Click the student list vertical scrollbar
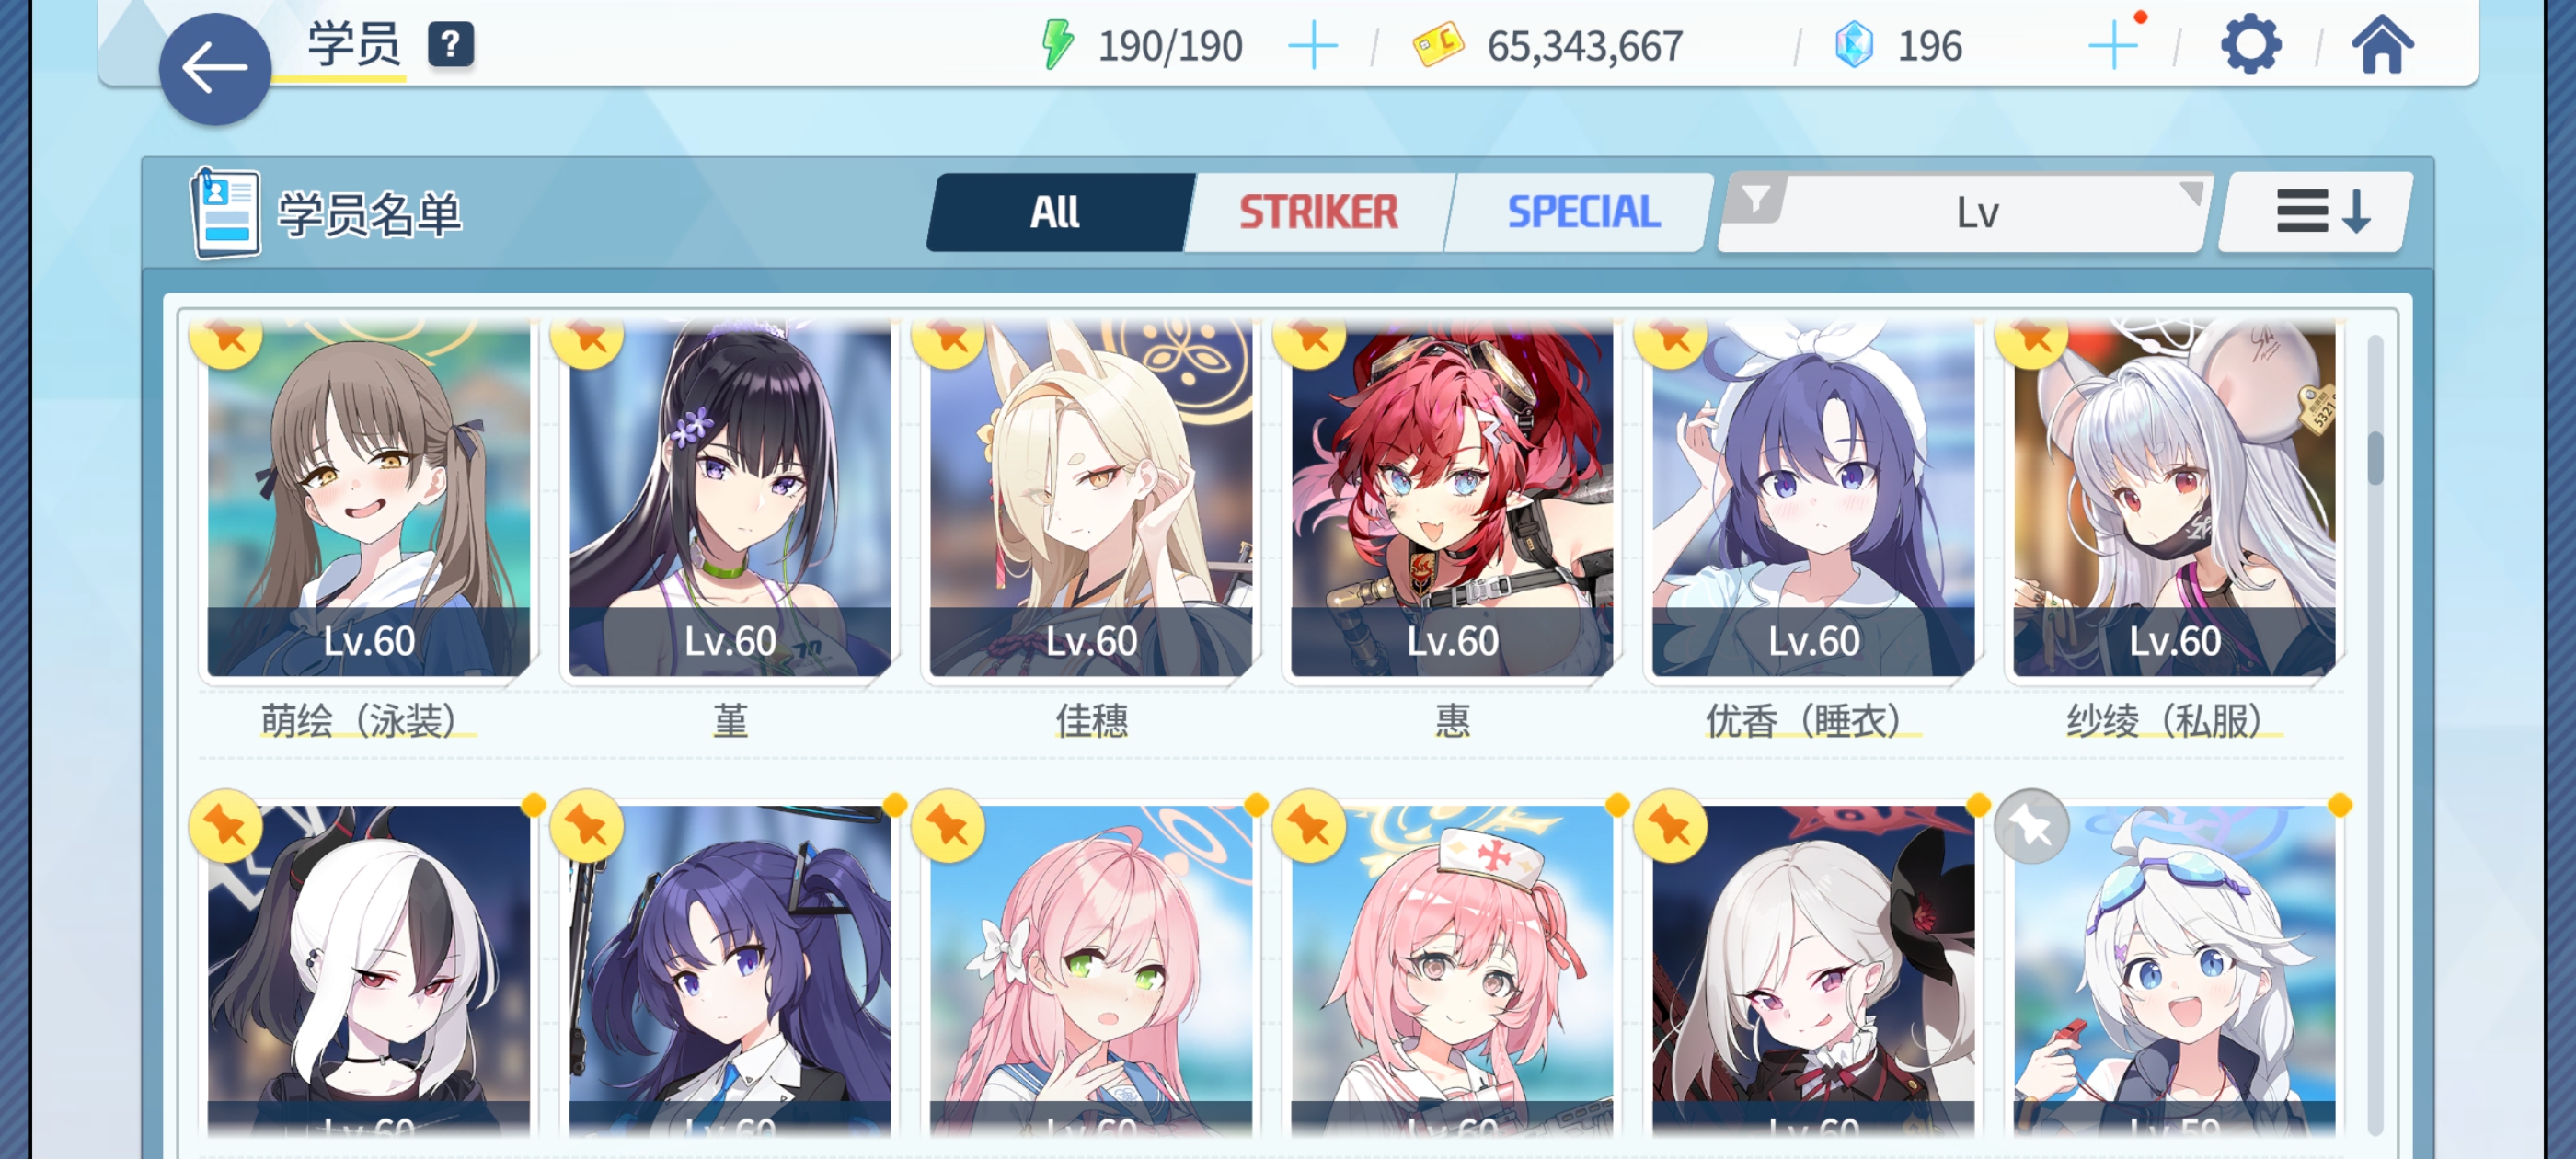The width and height of the screenshot is (2576, 1159). point(2375,734)
